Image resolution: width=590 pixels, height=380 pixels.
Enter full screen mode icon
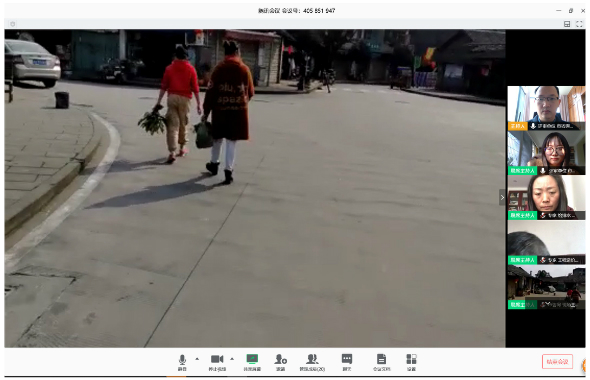[579, 24]
